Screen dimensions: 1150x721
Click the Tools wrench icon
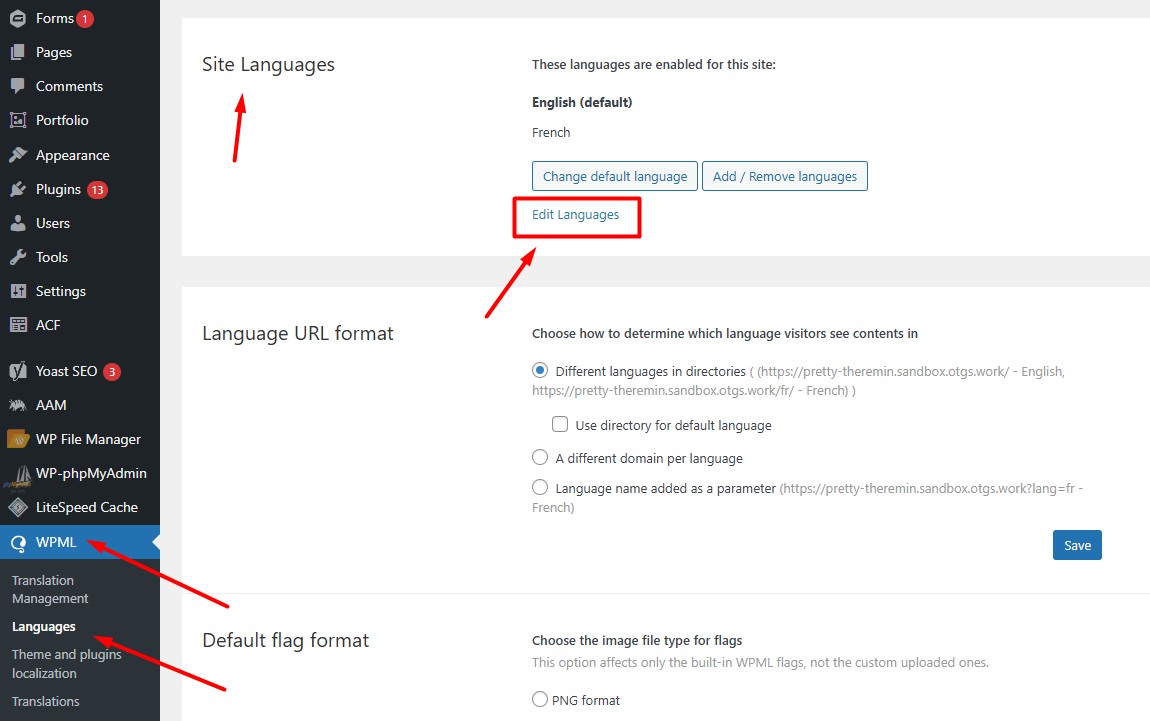point(18,257)
